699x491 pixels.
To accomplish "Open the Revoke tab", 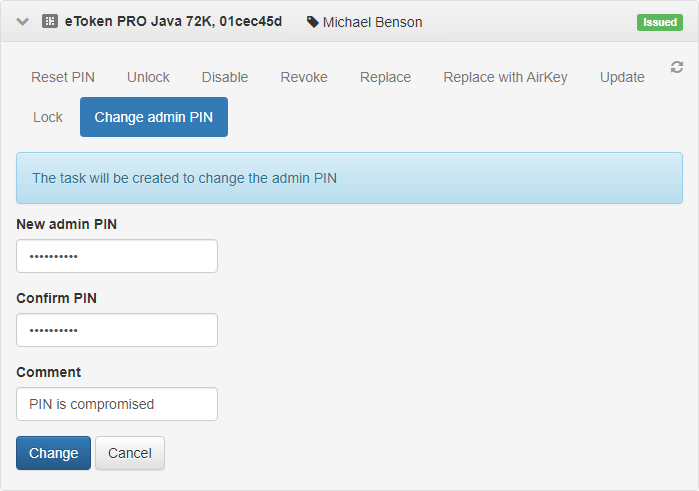I will [304, 77].
